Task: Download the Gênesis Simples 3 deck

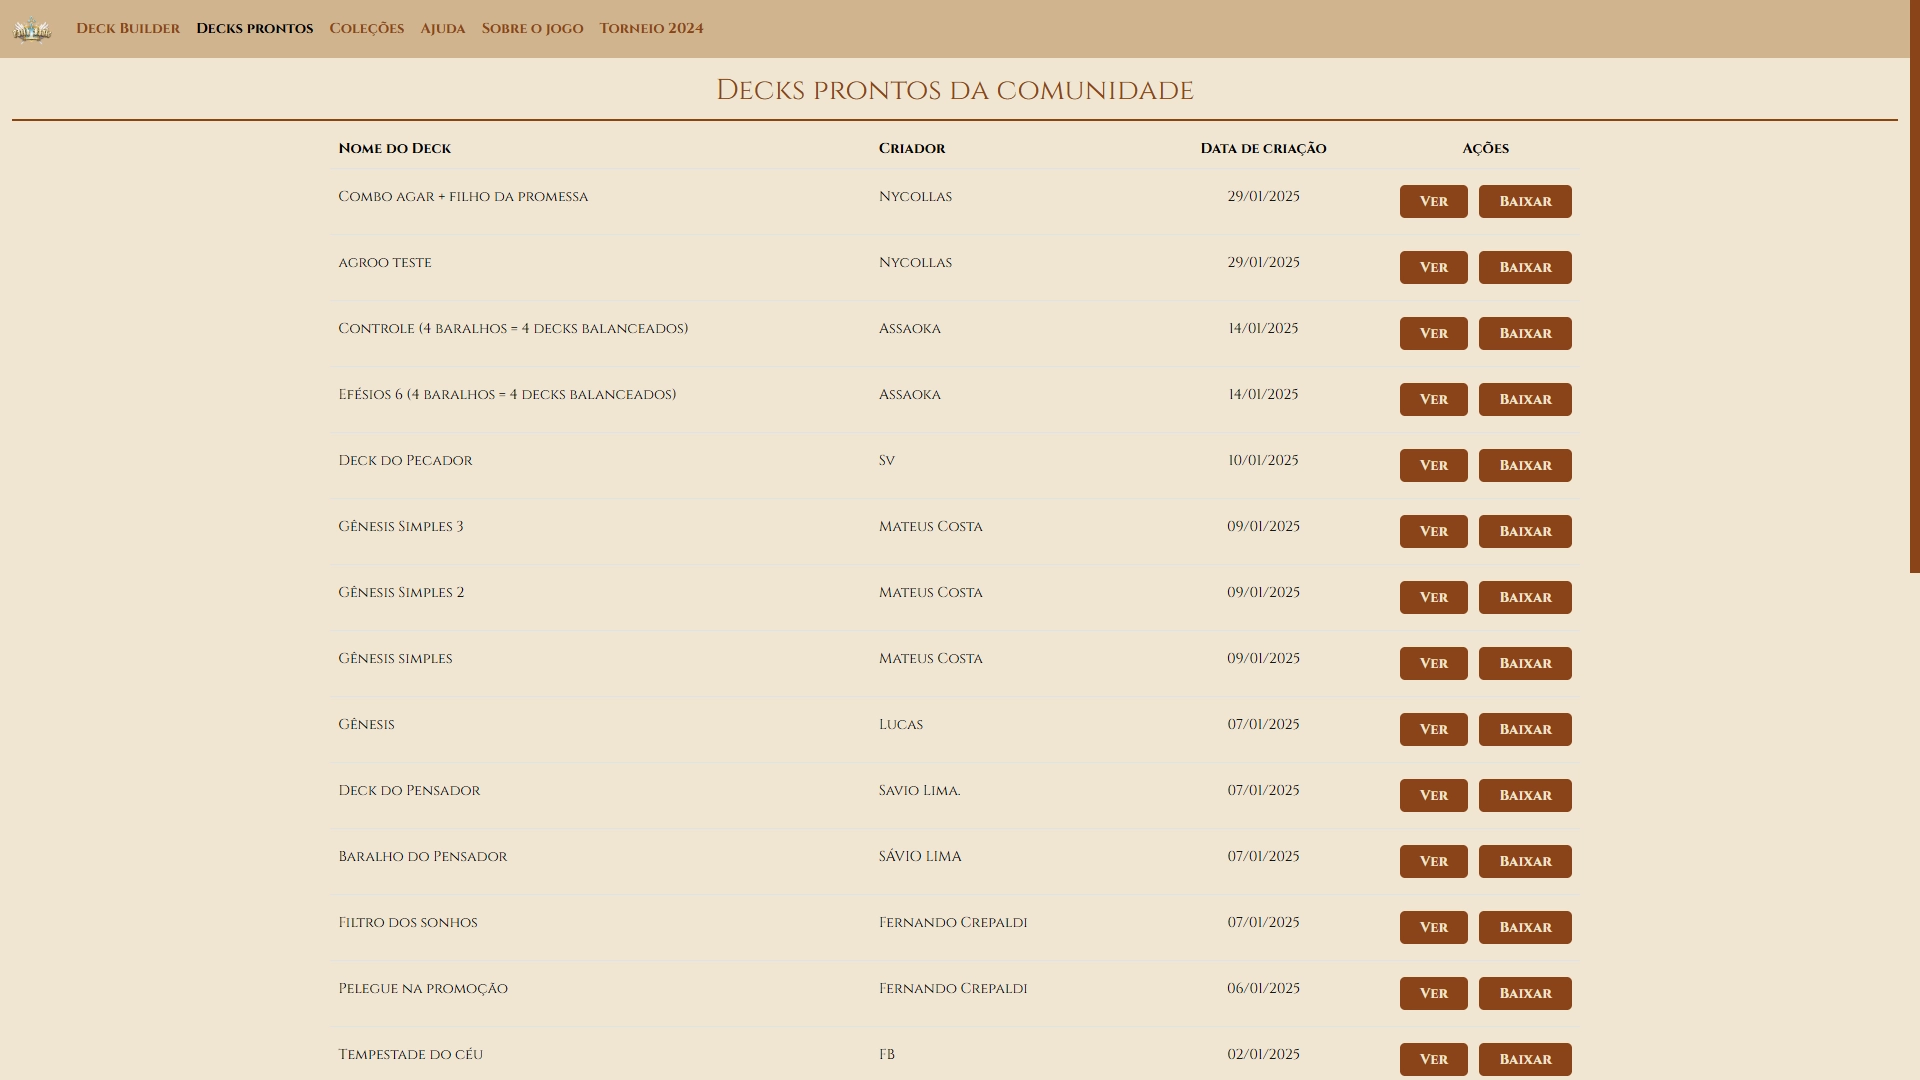Action: click(1524, 531)
